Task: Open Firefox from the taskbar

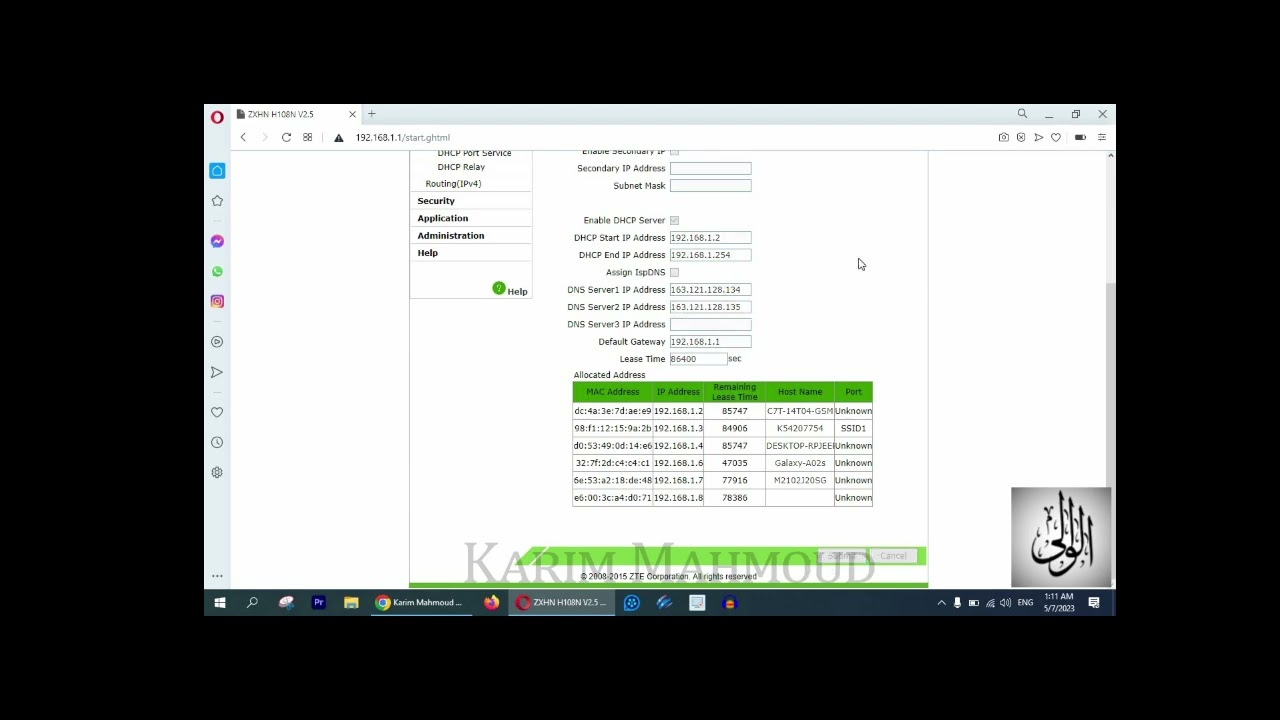Action: [491, 602]
